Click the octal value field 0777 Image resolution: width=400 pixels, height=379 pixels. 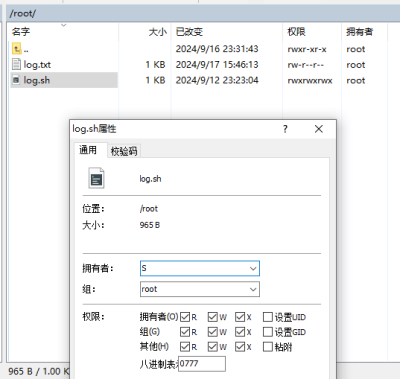[202, 364]
